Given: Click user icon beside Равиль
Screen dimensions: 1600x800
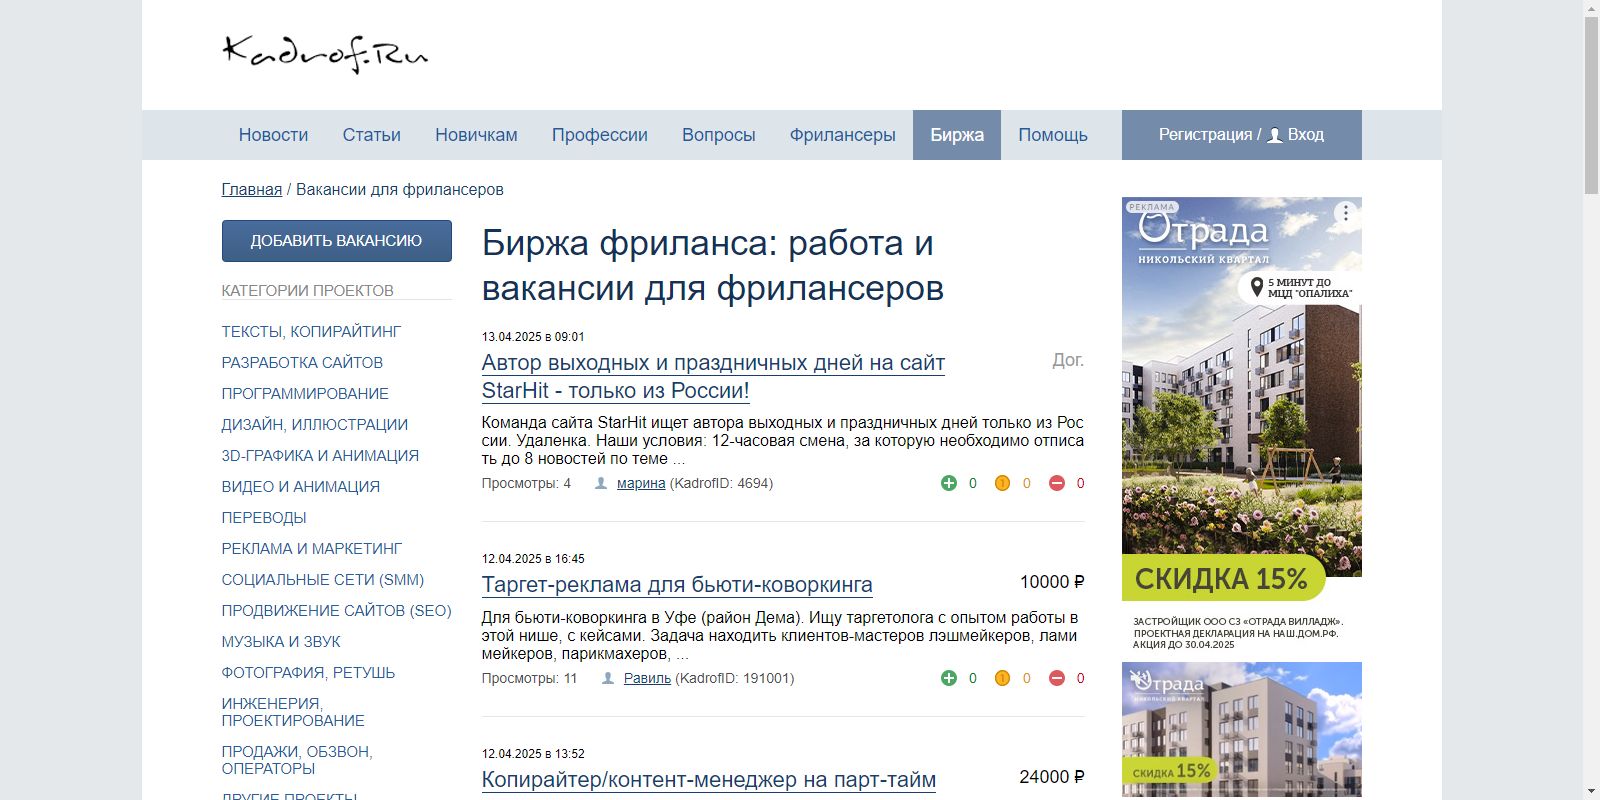Looking at the screenshot, I should (x=608, y=678).
